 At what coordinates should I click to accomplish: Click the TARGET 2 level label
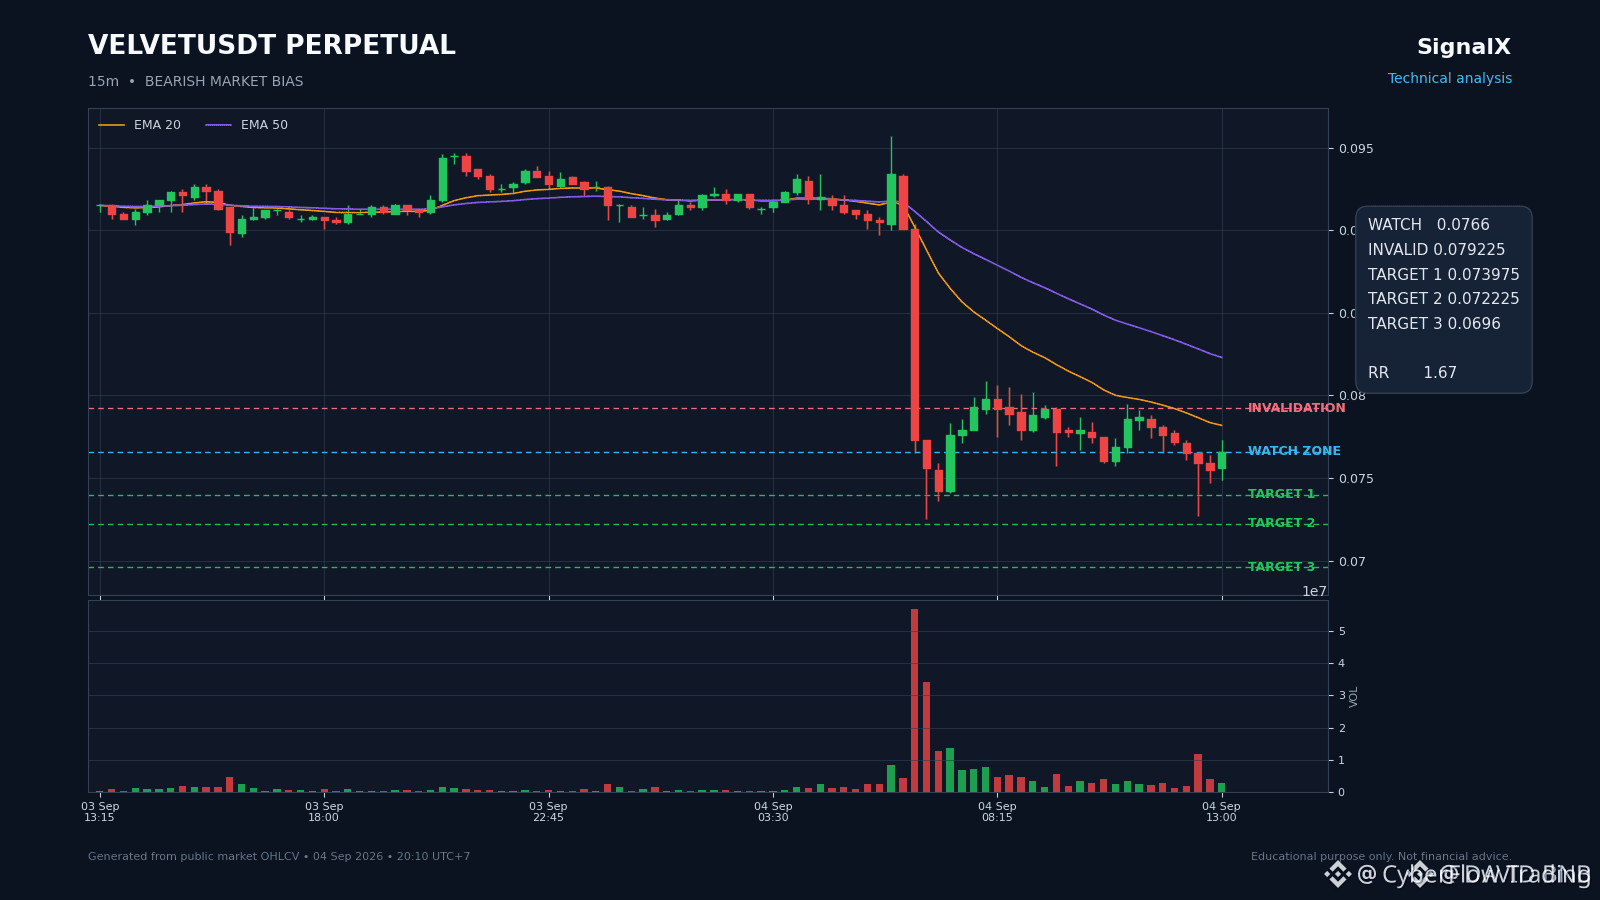coord(1281,523)
